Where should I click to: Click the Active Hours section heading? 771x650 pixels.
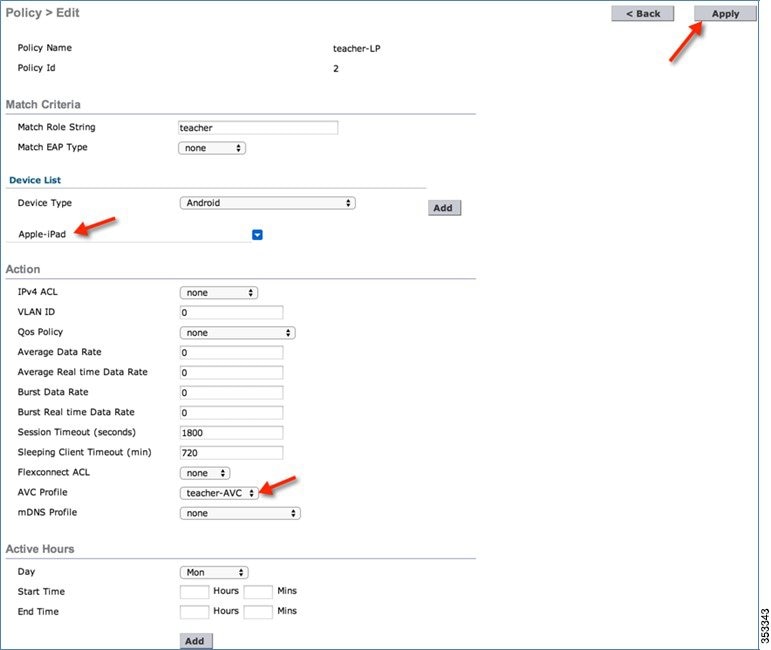[x=40, y=549]
